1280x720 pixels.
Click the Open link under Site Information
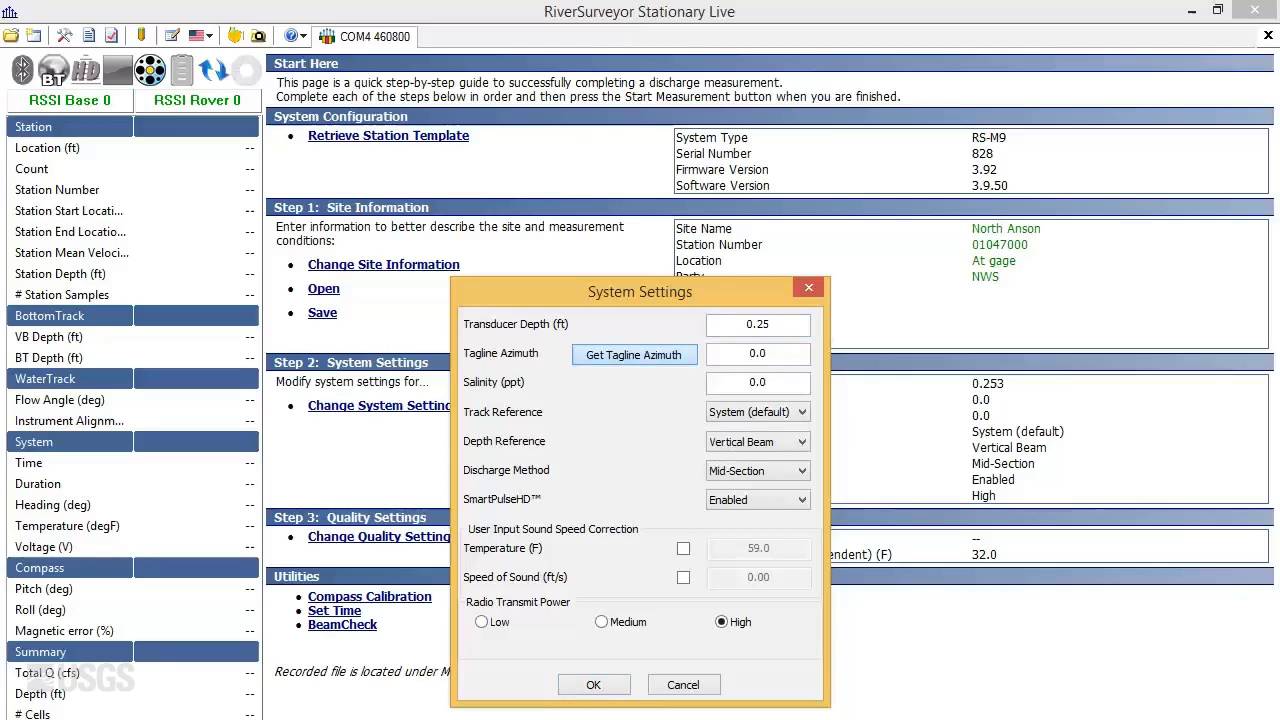point(324,289)
